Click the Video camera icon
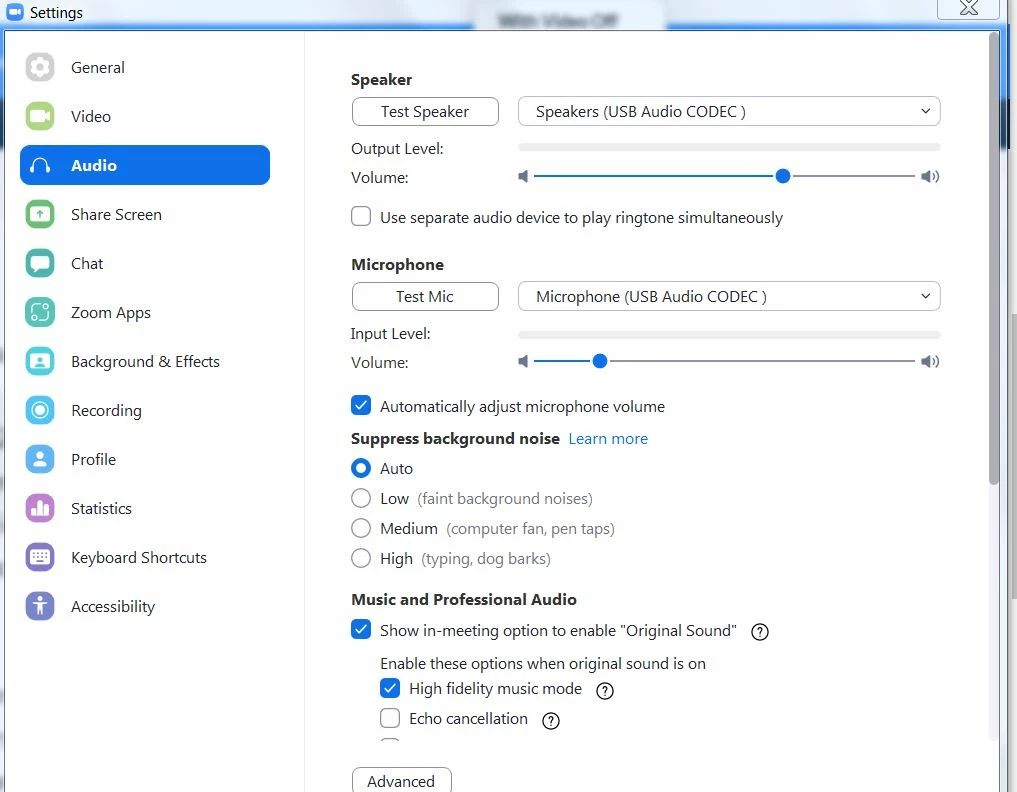This screenshot has width=1017, height=792. click(x=40, y=116)
